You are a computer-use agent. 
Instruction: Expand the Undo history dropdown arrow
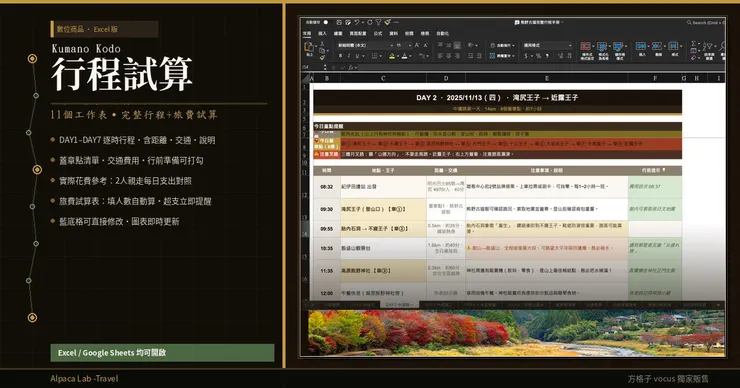tap(363, 22)
